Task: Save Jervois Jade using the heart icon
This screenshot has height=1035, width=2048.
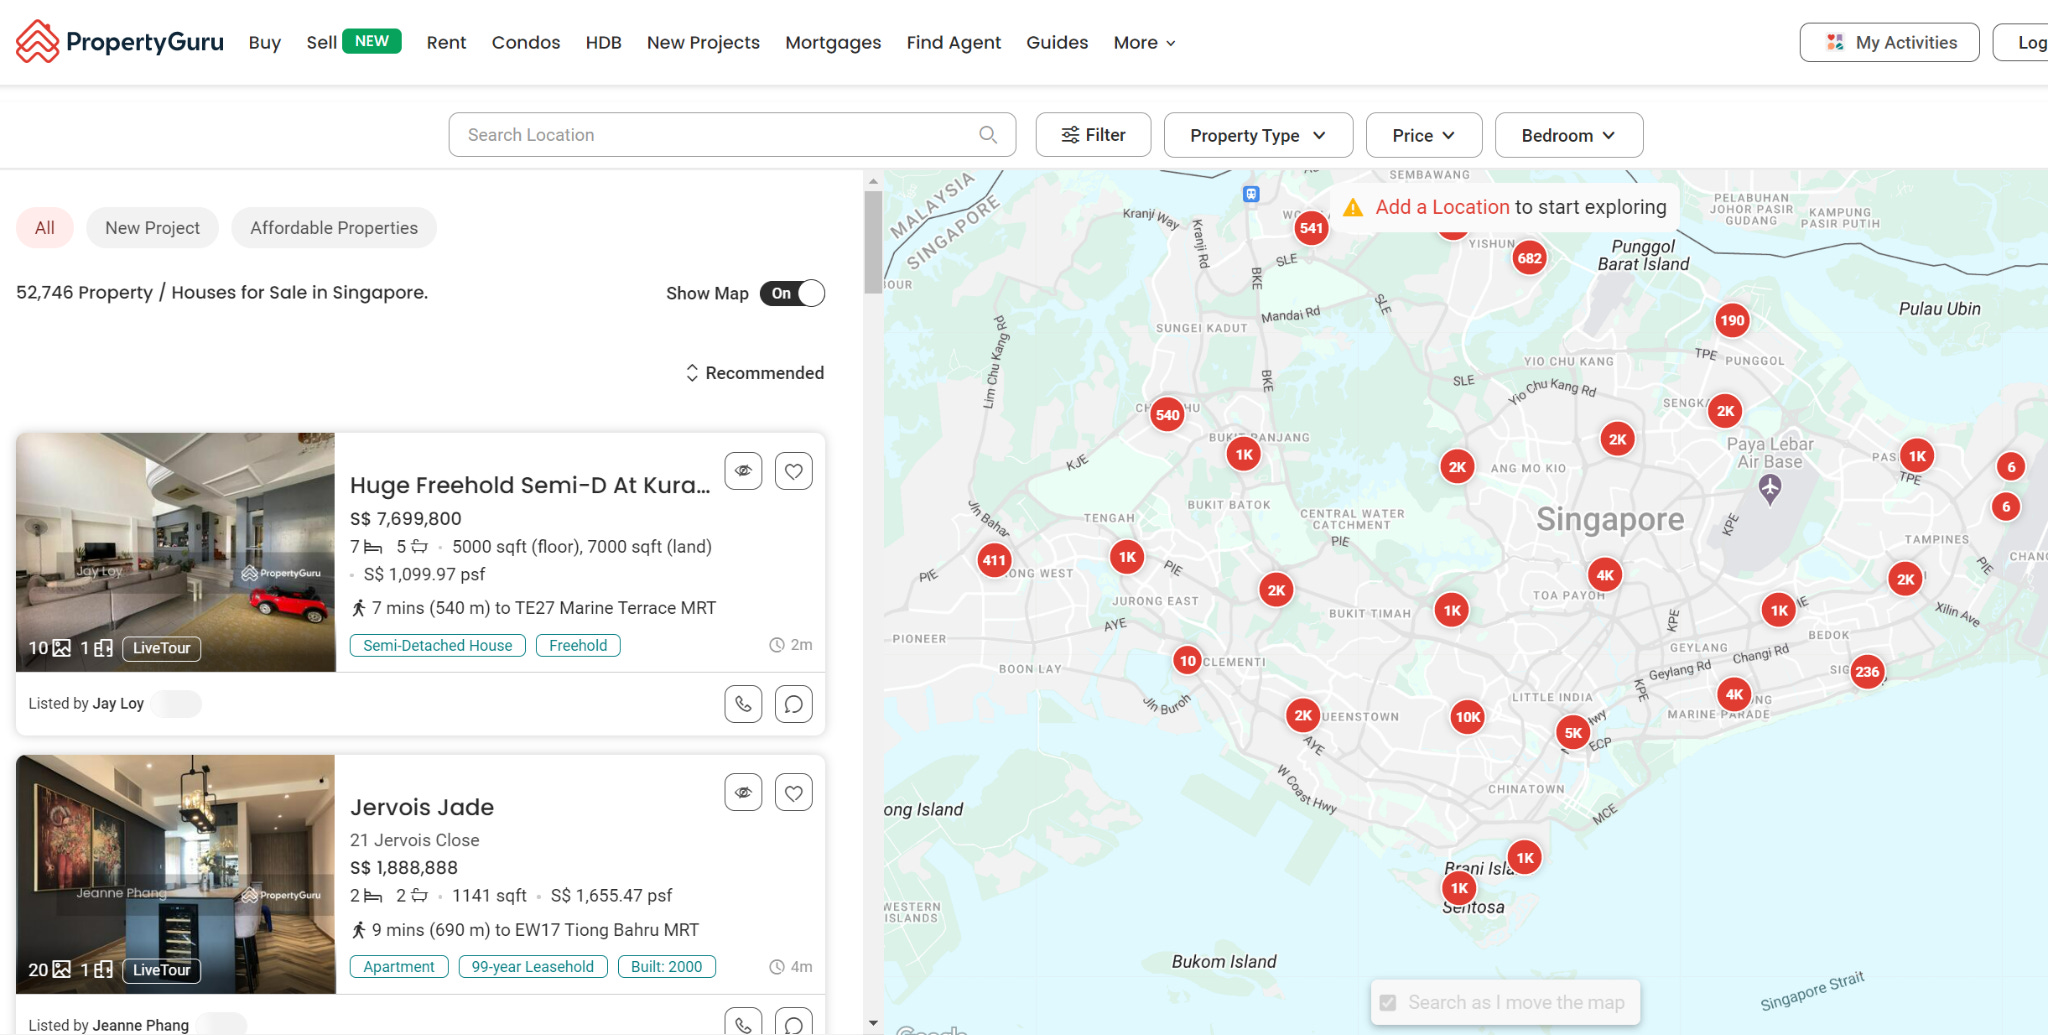Action: pyautogui.click(x=794, y=792)
